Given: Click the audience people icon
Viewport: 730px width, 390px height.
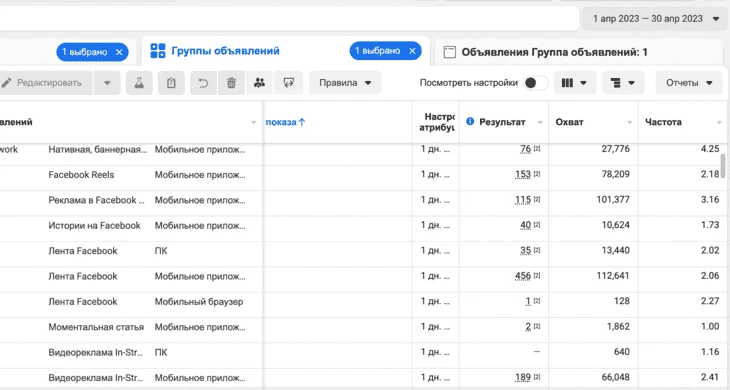Looking at the screenshot, I should pyautogui.click(x=259, y=83).
